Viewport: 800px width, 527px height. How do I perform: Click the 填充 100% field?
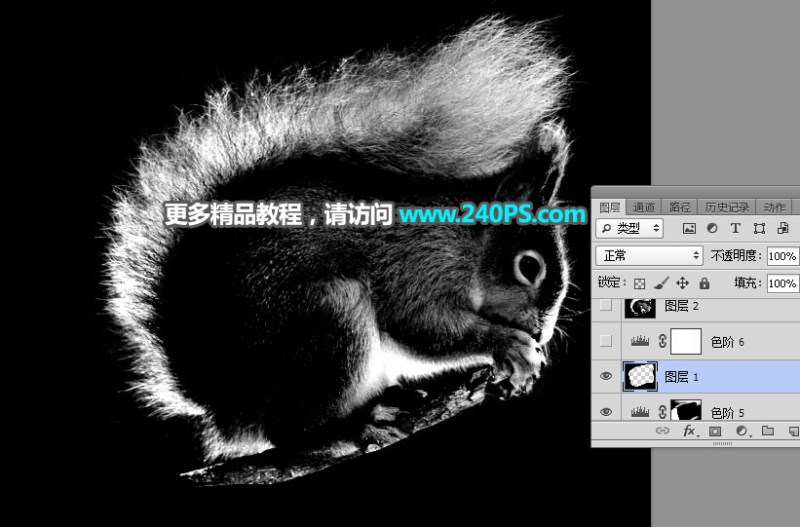point(783,283)
